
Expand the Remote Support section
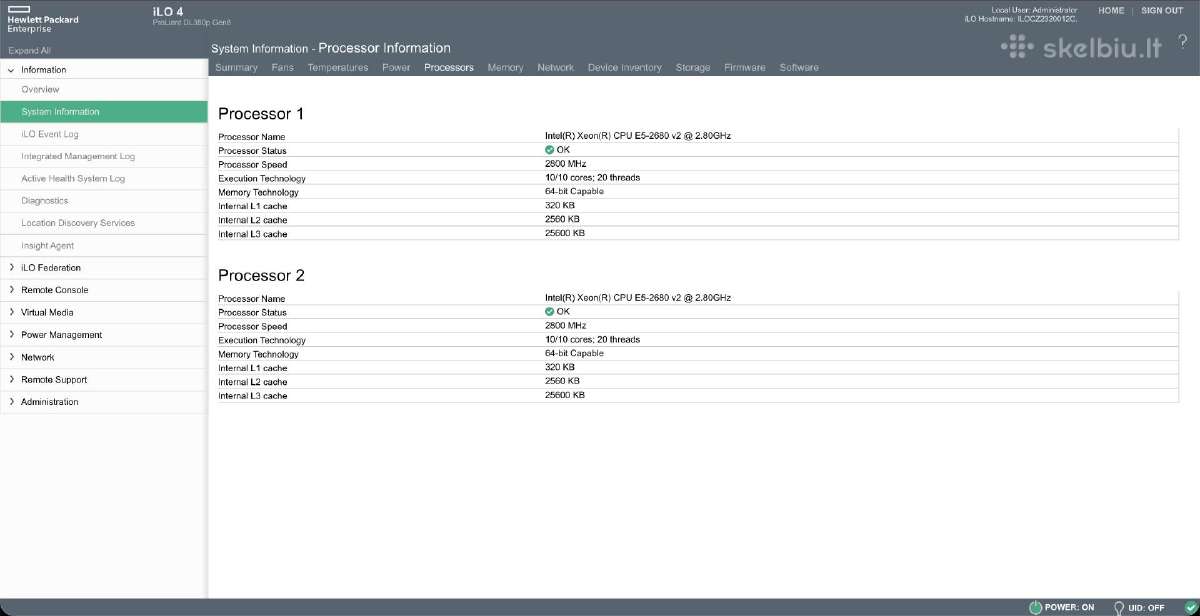point(11,379)
